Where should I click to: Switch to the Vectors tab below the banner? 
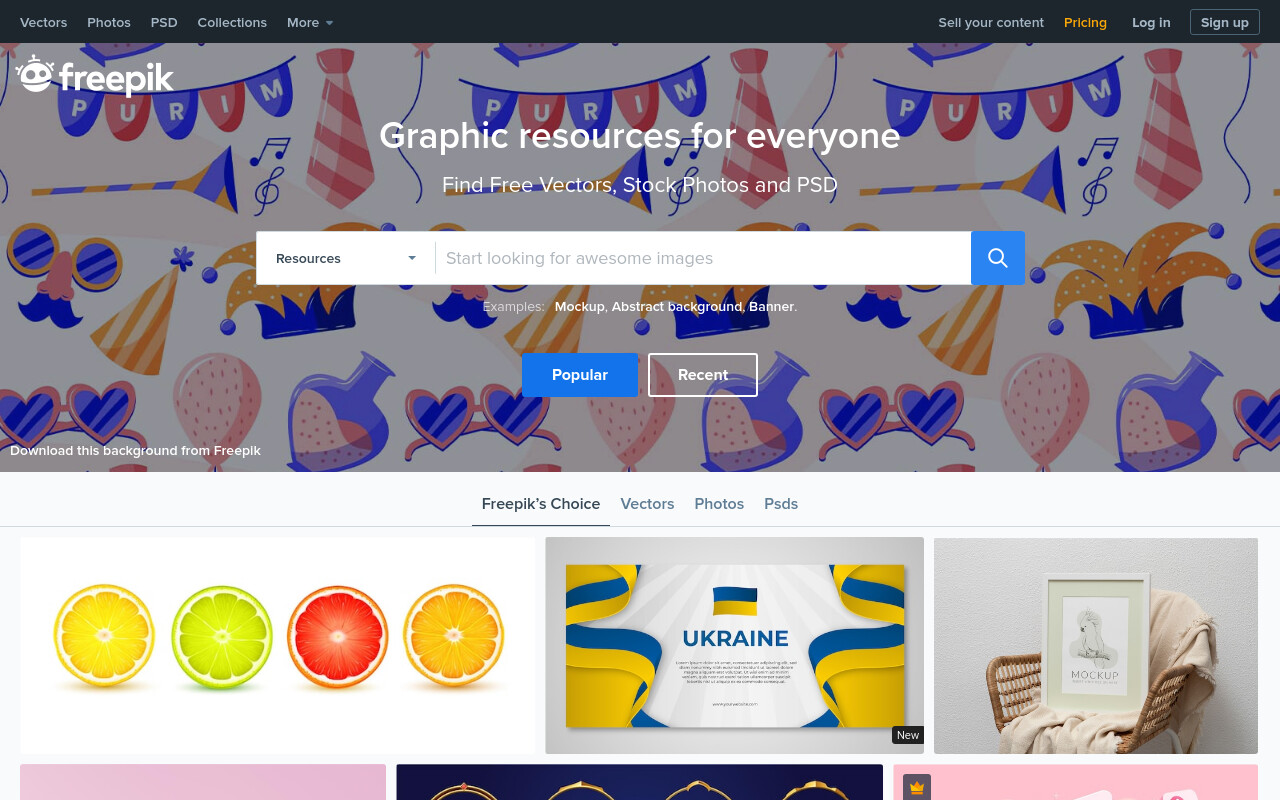click(647, 504)
